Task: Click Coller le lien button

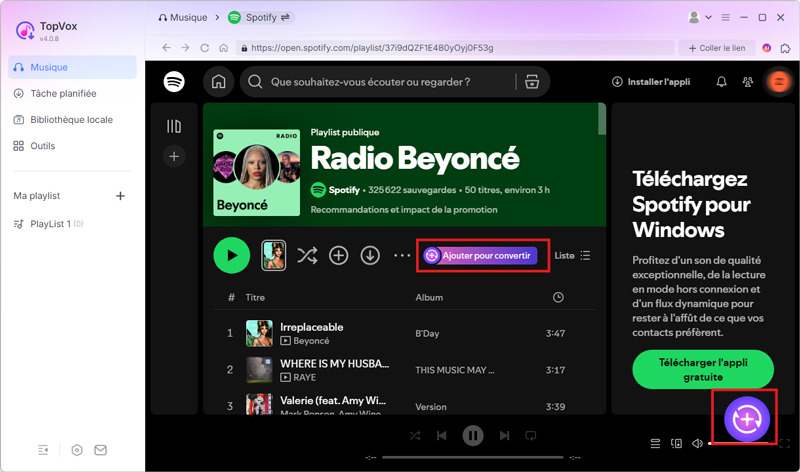Action: (717, 48)
